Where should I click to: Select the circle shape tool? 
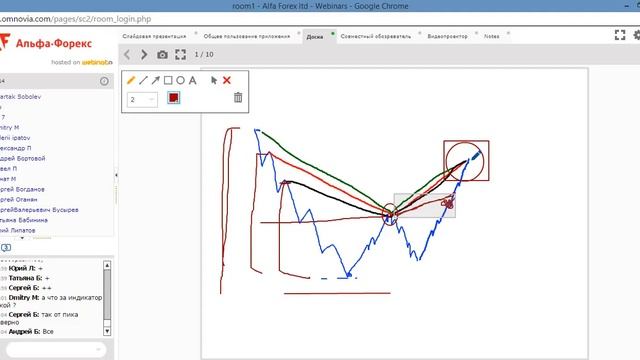[x=180, y=80]
